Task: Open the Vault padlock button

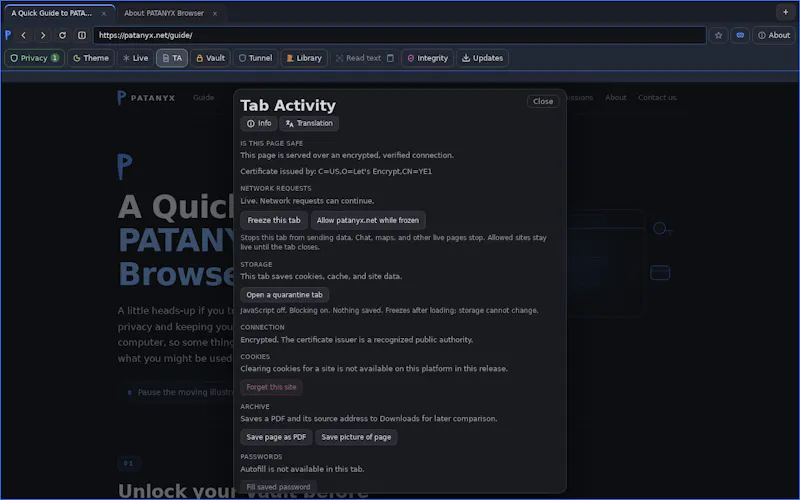Action: 210,58
